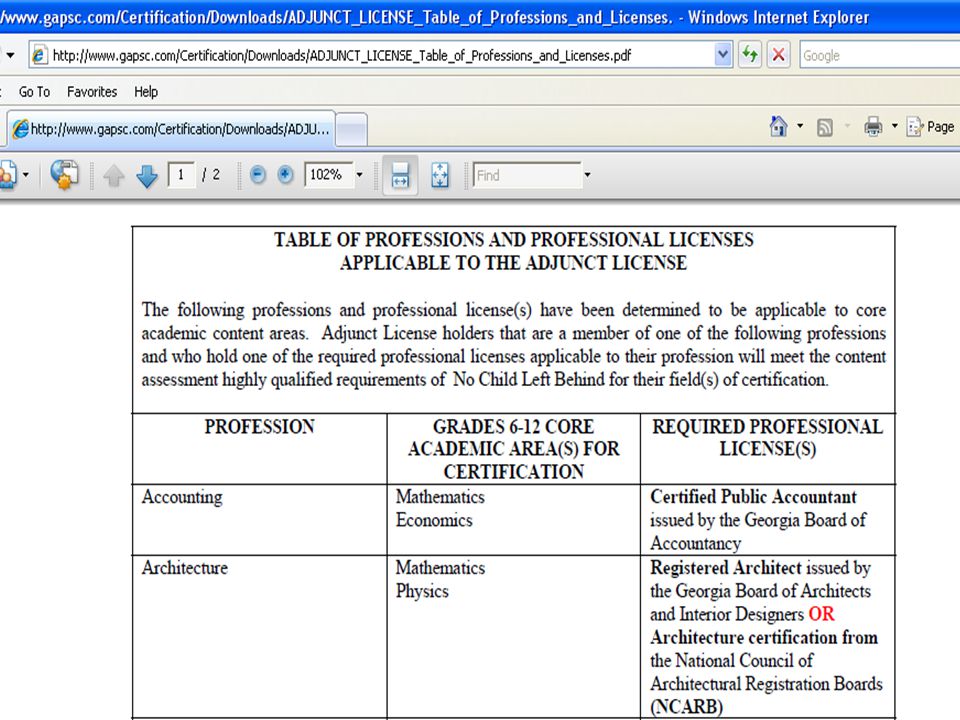Click the 102% zoom value field
This screenshot has height=720, width=960.
(329, 175)
